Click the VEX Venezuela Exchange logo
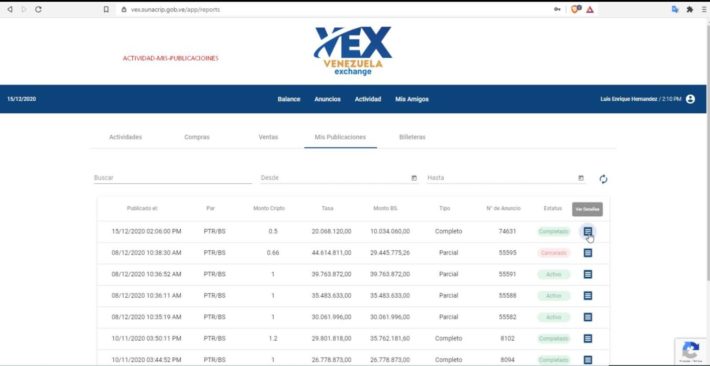The width and height of the screenshot is (710, 366). tap(352, 51)
